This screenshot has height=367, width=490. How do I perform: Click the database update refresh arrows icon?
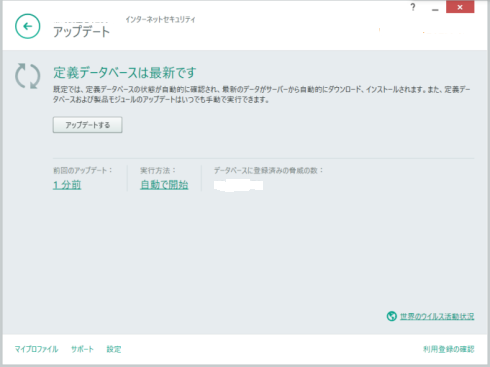(28, 76)
